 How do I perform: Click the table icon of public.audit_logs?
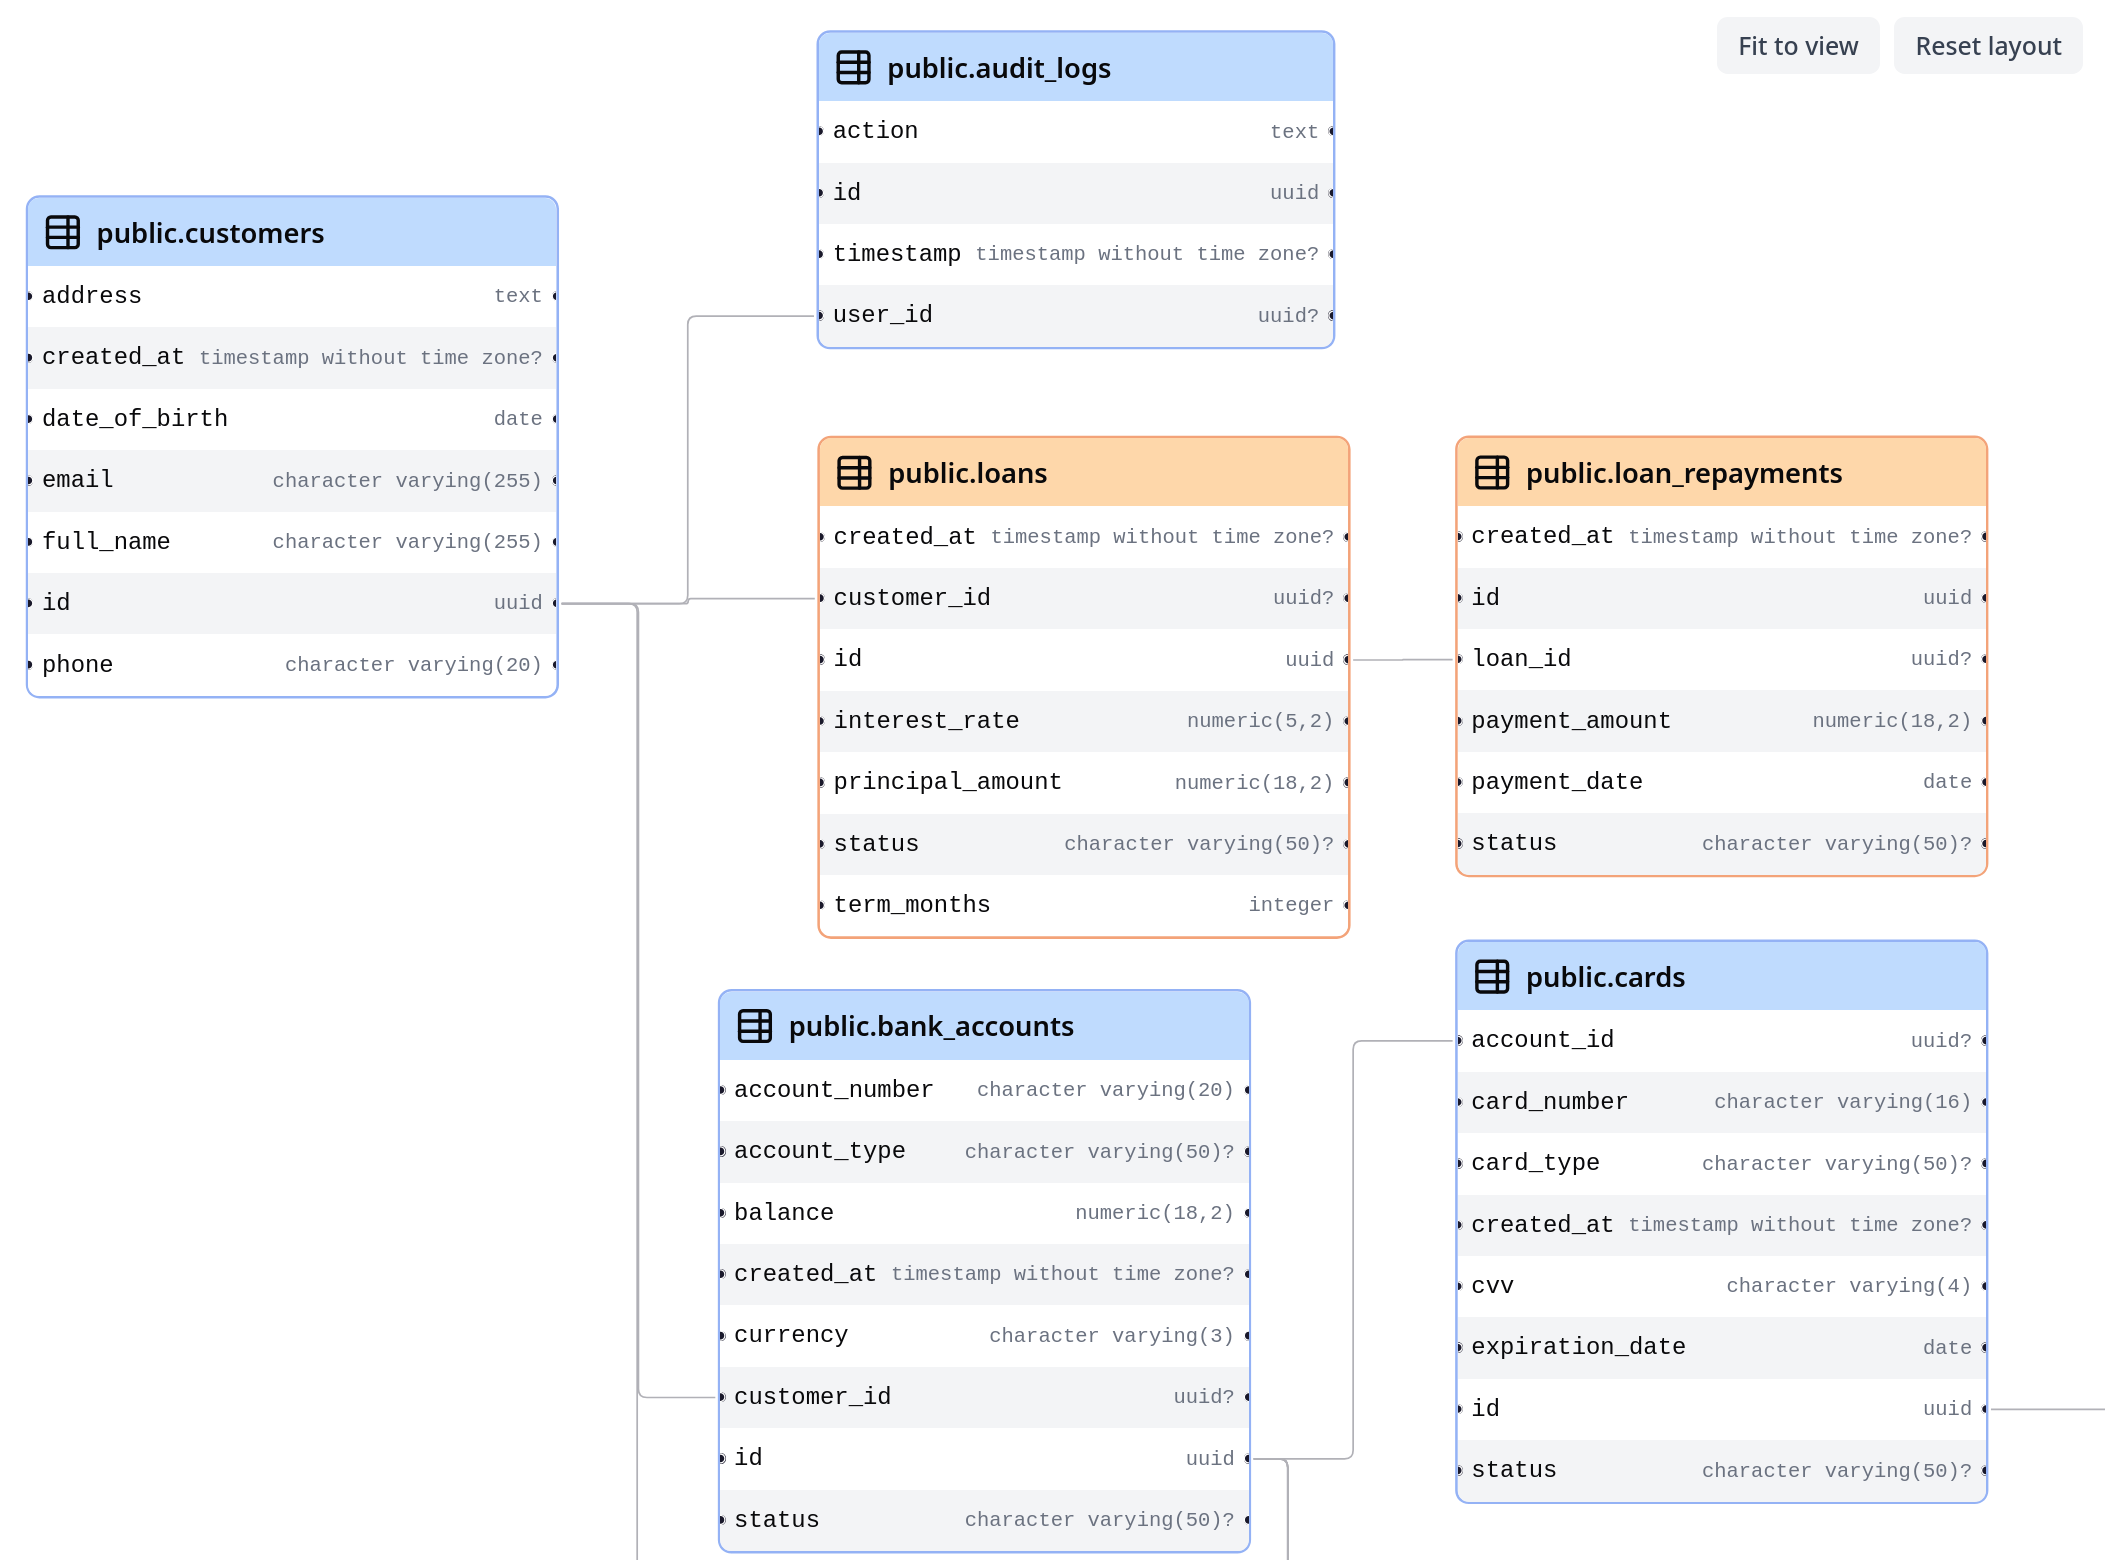click(x=853, y=68)
